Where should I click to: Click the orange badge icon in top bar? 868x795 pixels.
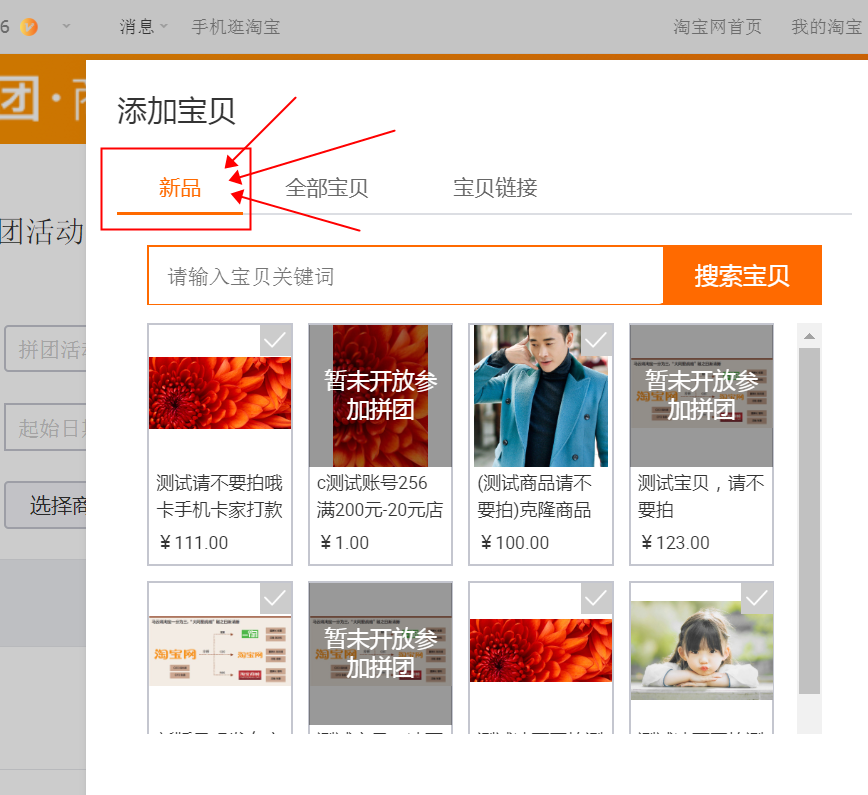point(29,27)
